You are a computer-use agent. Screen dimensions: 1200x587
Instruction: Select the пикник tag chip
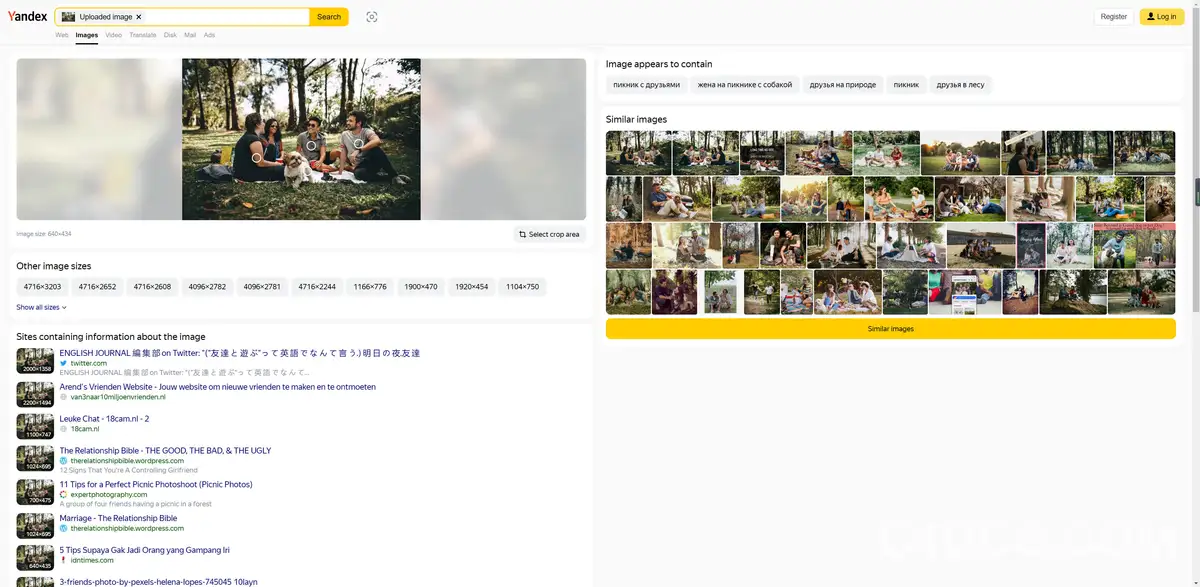click(x=905, y=84)
